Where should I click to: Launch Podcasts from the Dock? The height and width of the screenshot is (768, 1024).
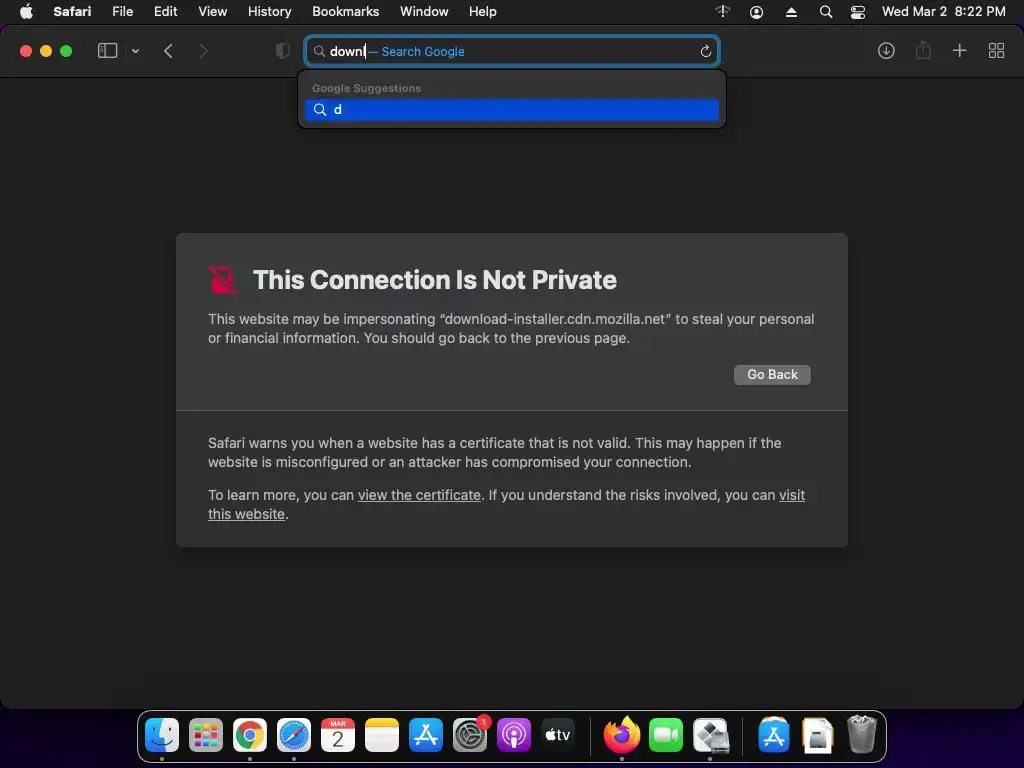click(514, 735)
